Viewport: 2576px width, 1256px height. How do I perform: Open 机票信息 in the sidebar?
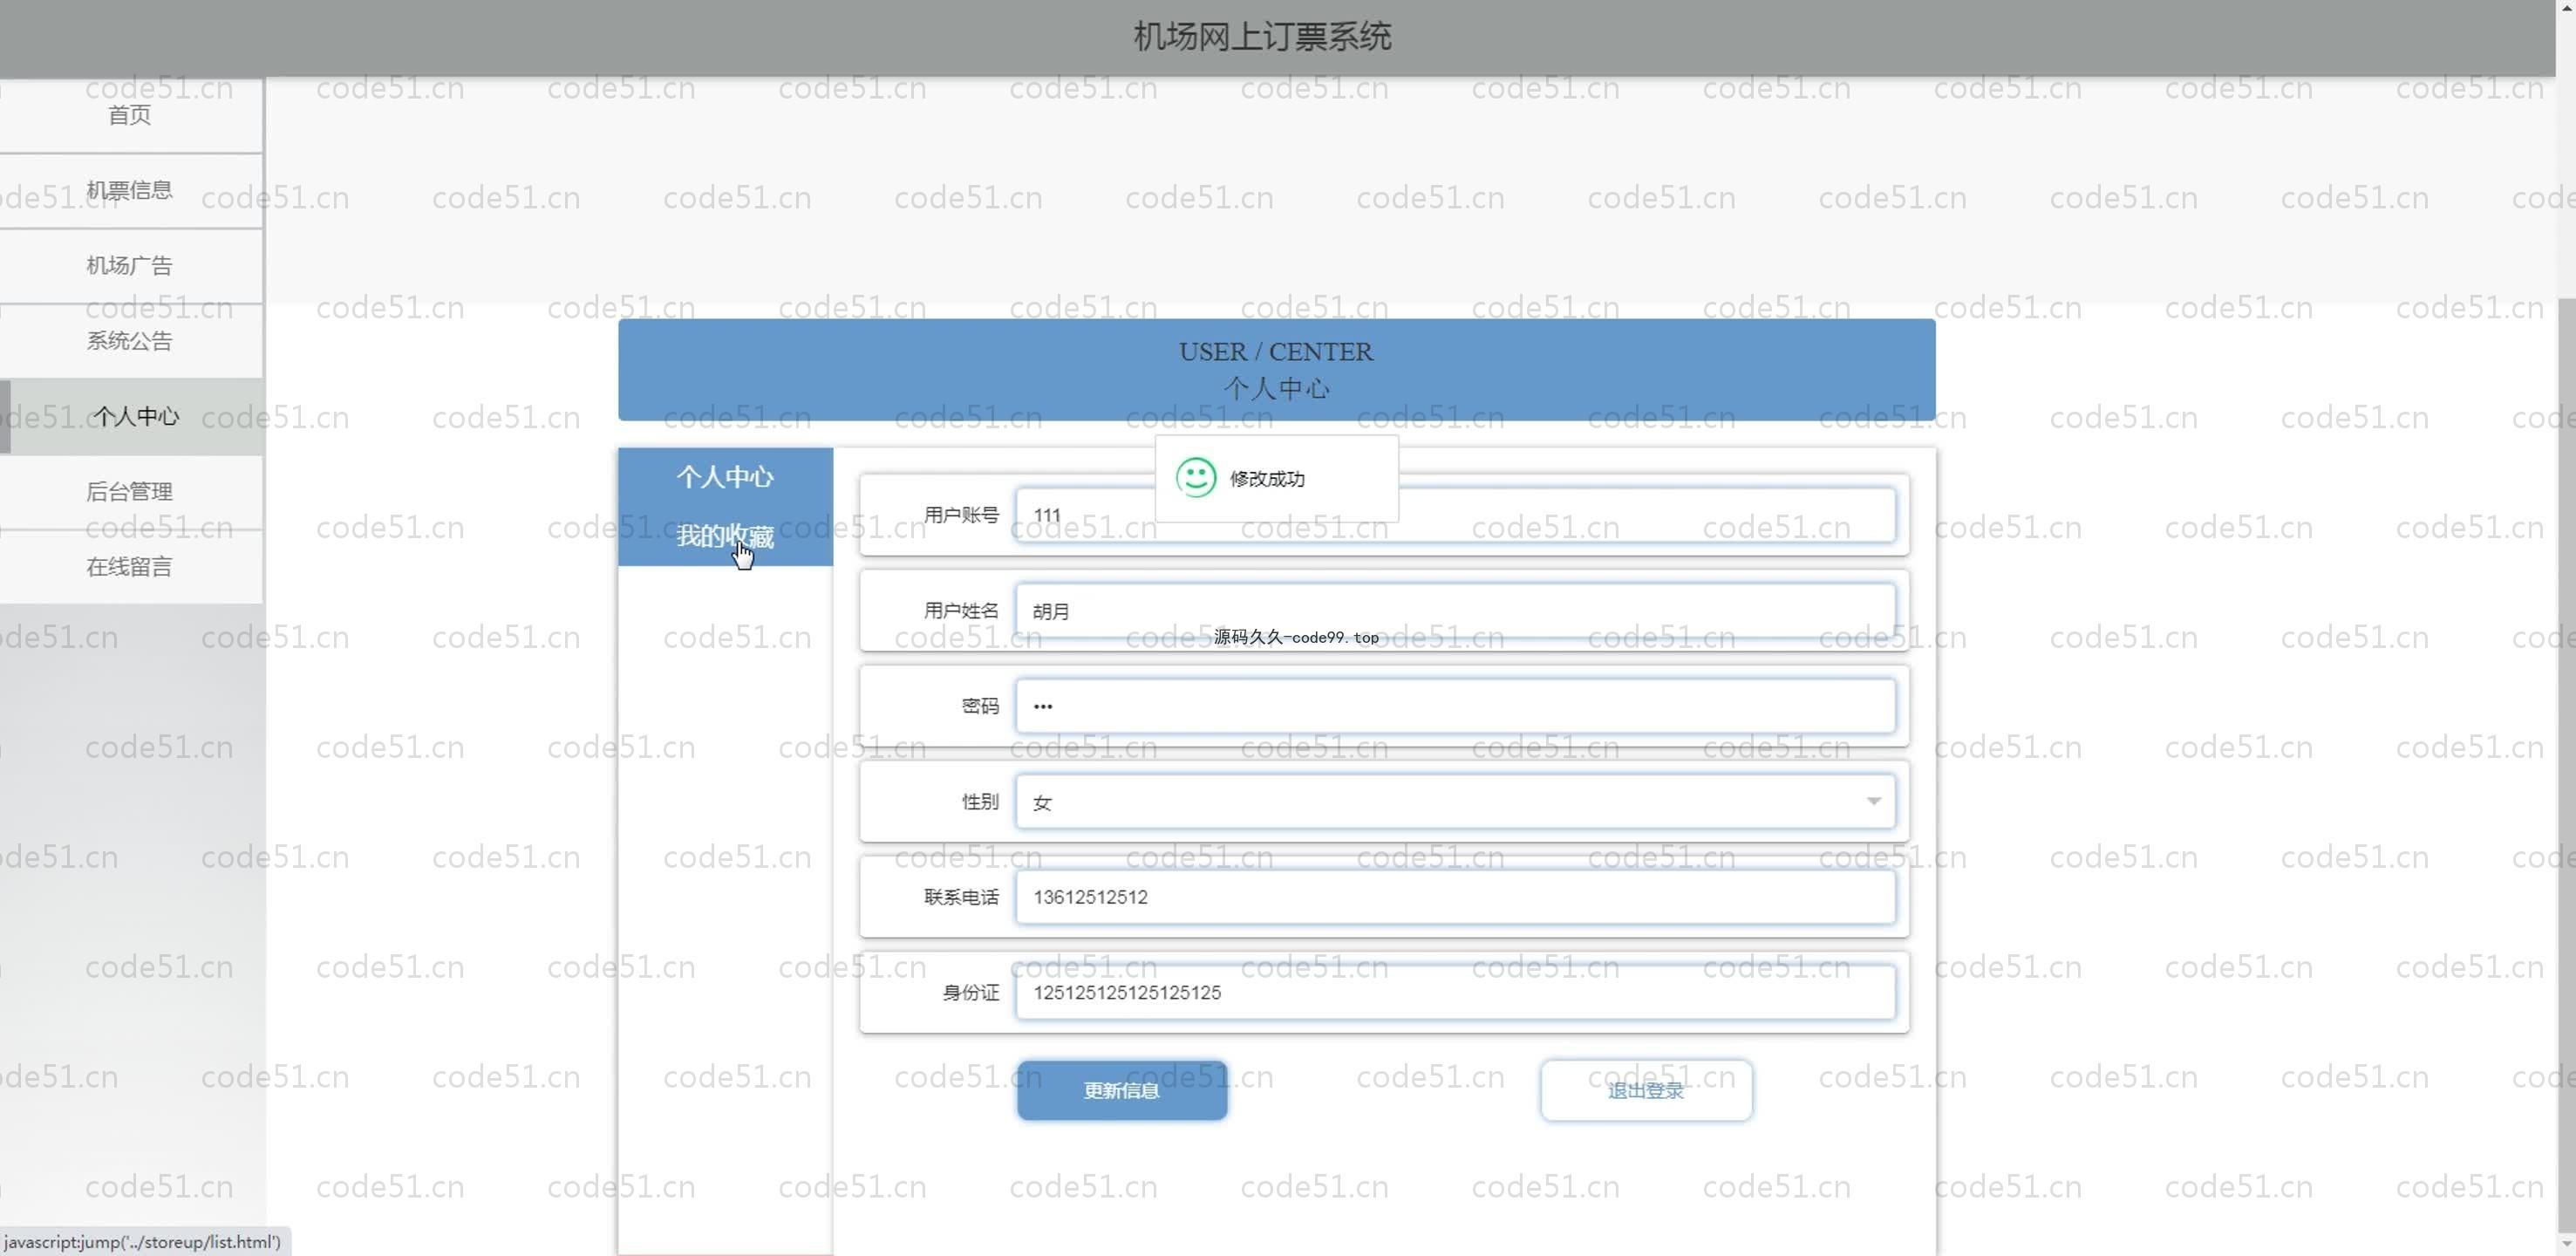(x=130, y=190)
